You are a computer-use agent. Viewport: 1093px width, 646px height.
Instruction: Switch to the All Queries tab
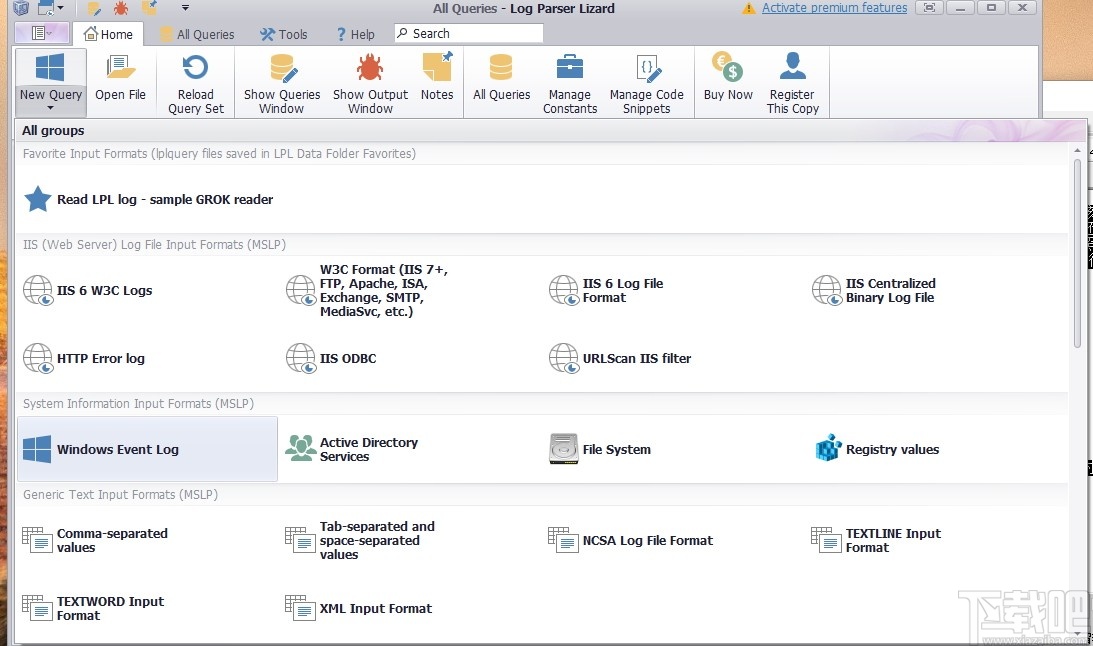197,34
